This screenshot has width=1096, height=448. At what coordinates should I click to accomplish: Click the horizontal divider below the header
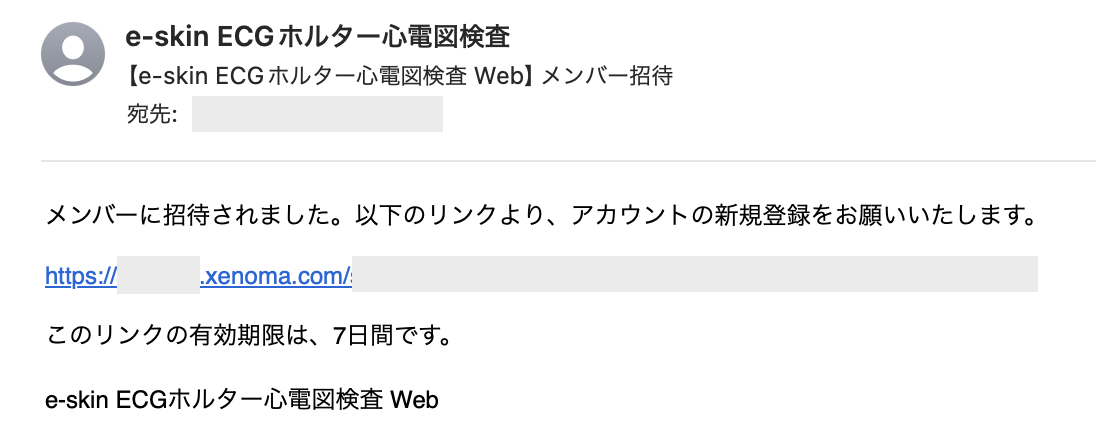[x=568, y=160]
